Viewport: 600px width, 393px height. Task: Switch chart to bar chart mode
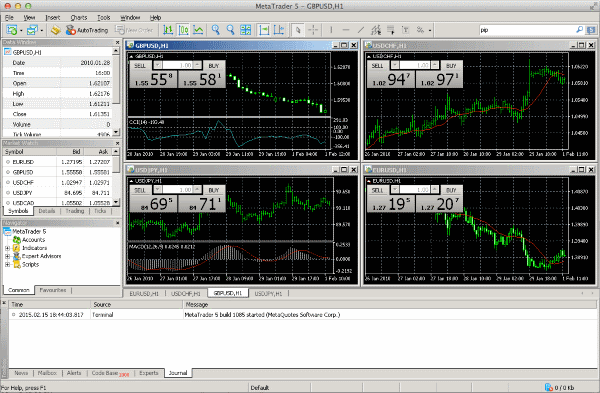(168, 30)
